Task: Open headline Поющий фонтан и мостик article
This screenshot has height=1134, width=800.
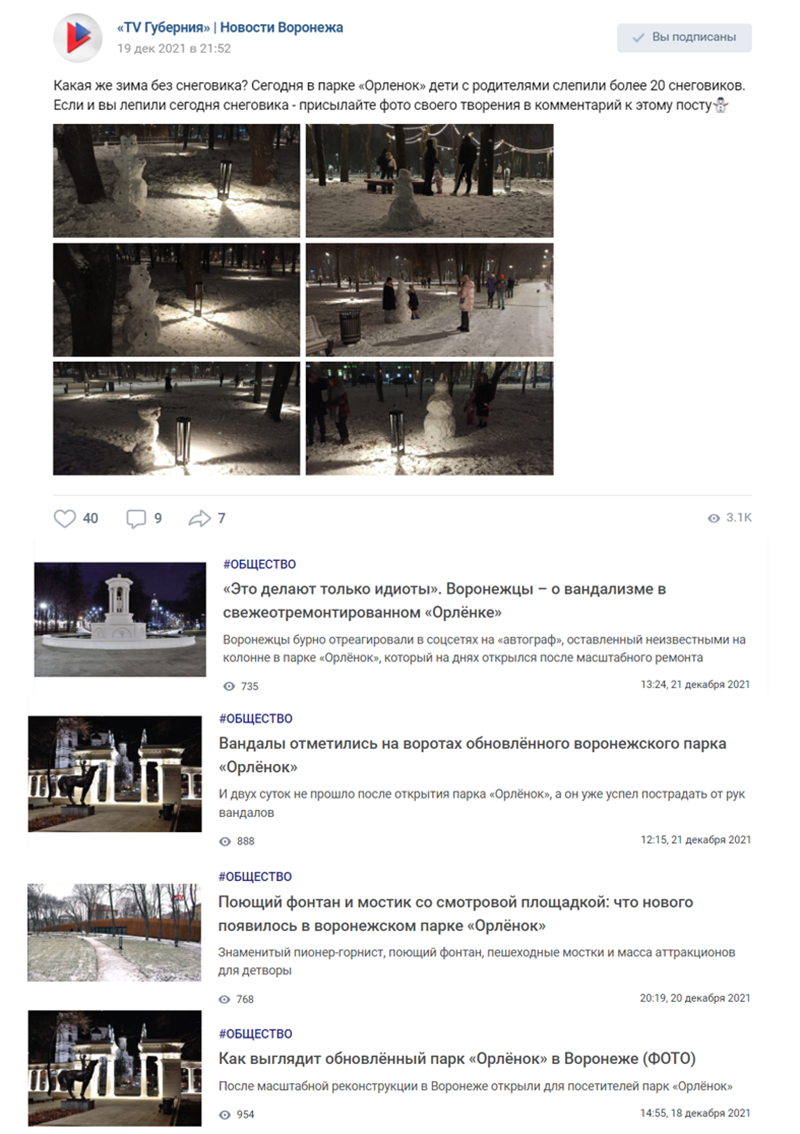Action: [x=456, y=913]
